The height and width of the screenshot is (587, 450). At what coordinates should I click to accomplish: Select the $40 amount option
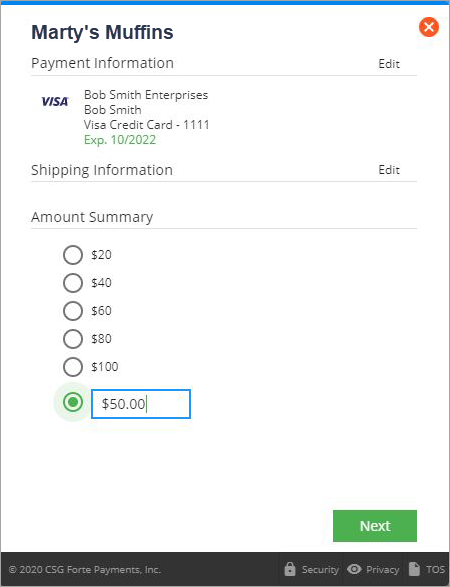73,283
